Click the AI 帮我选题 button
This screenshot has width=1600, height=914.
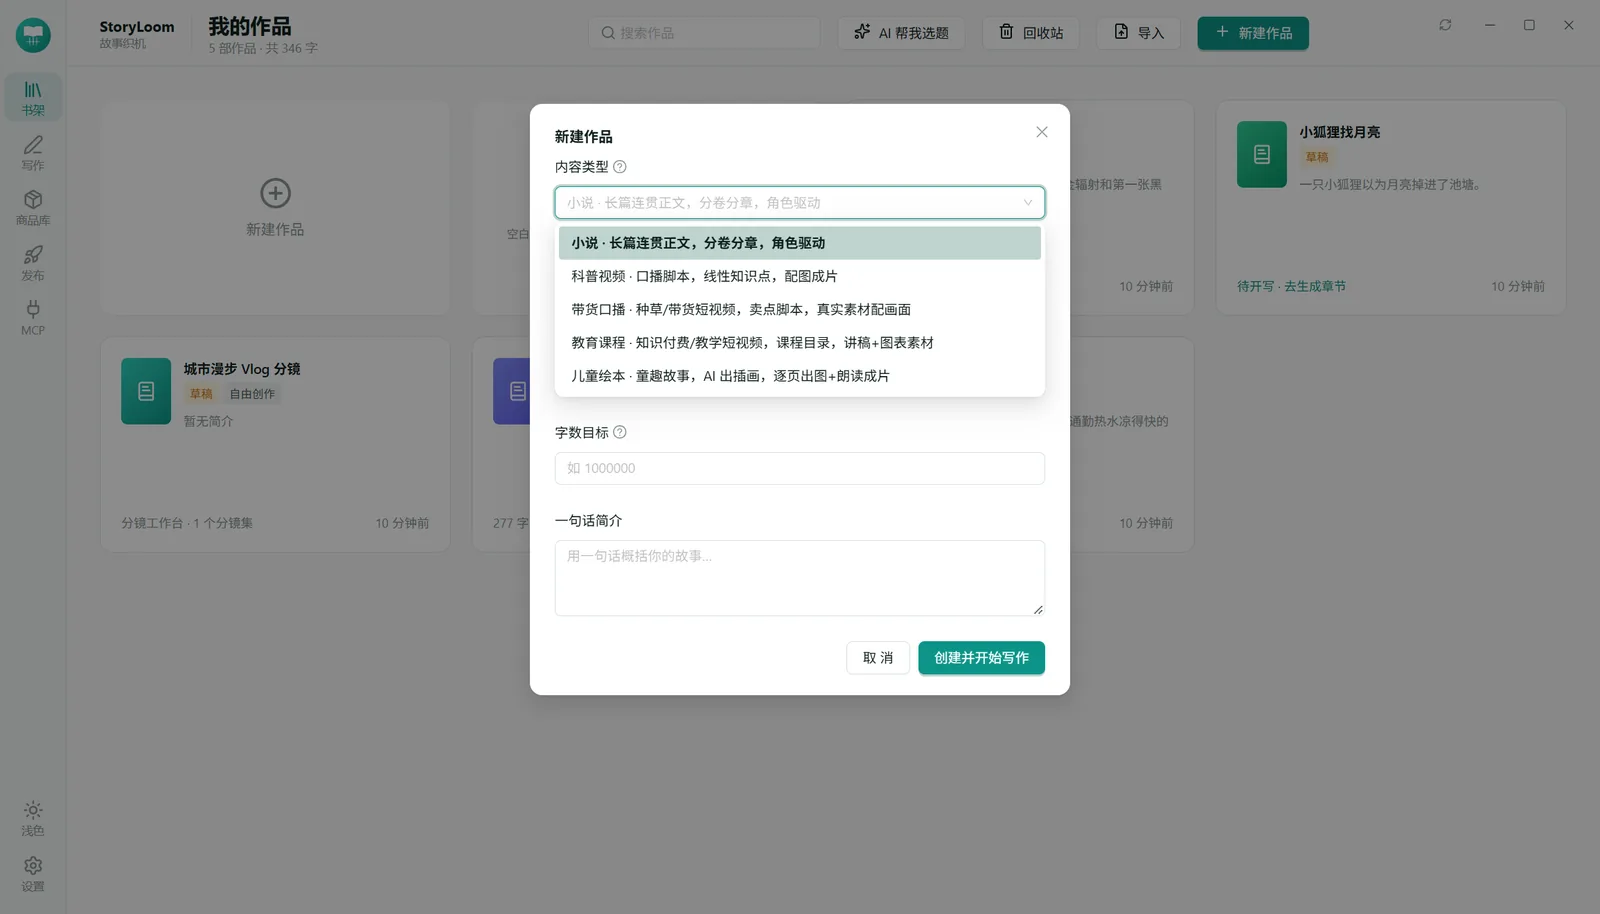pyautogui.click(x=901, y=33)
